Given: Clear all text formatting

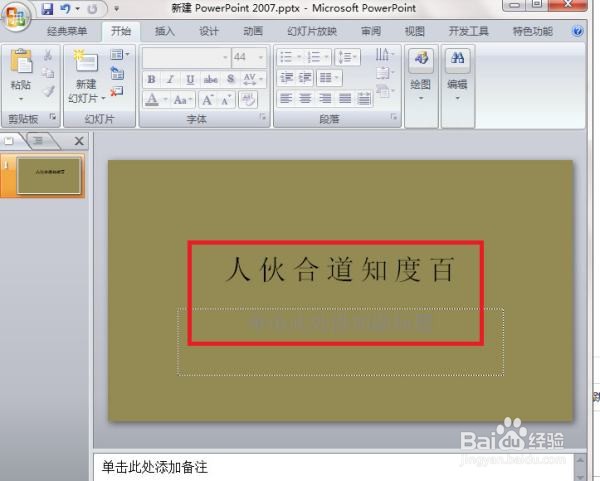Looking at the screenshot, I should [248, 100].
